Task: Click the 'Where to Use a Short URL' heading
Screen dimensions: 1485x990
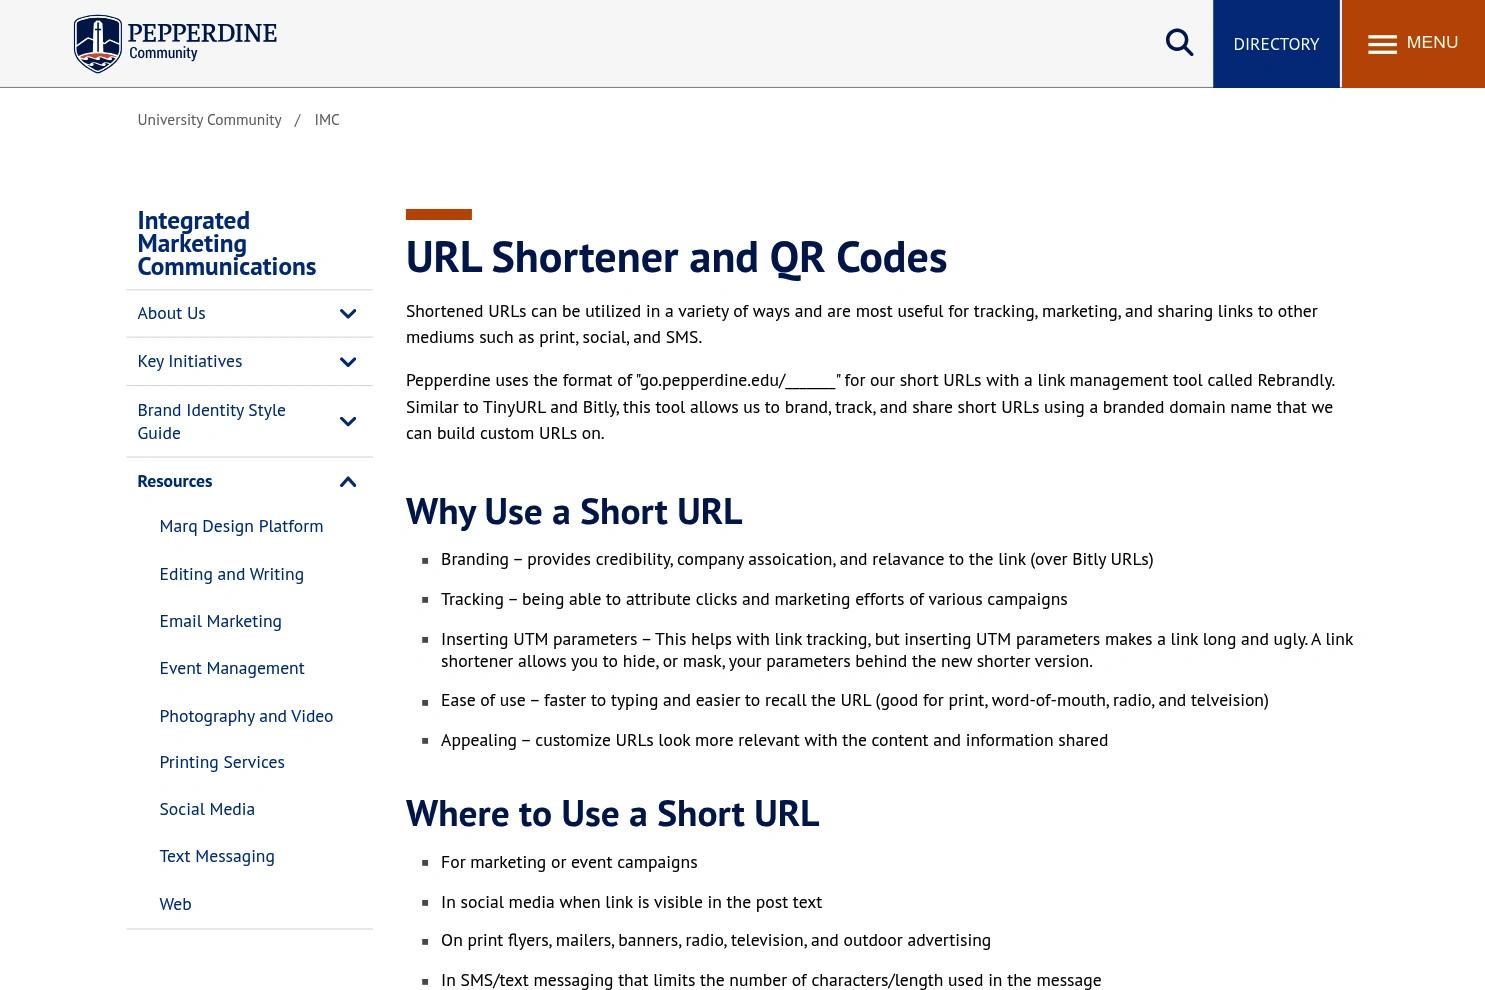Action: coord(612,813)
